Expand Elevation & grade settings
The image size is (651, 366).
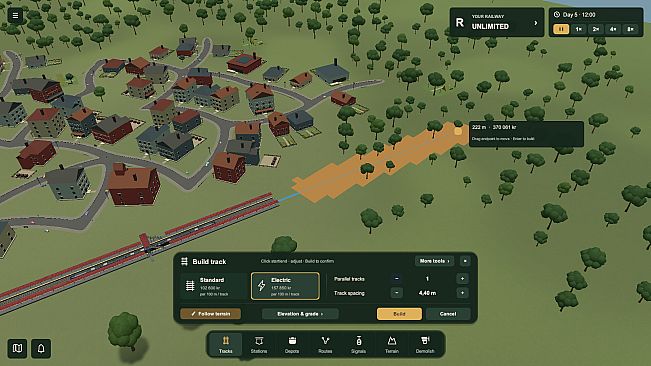tap(300, 314)
